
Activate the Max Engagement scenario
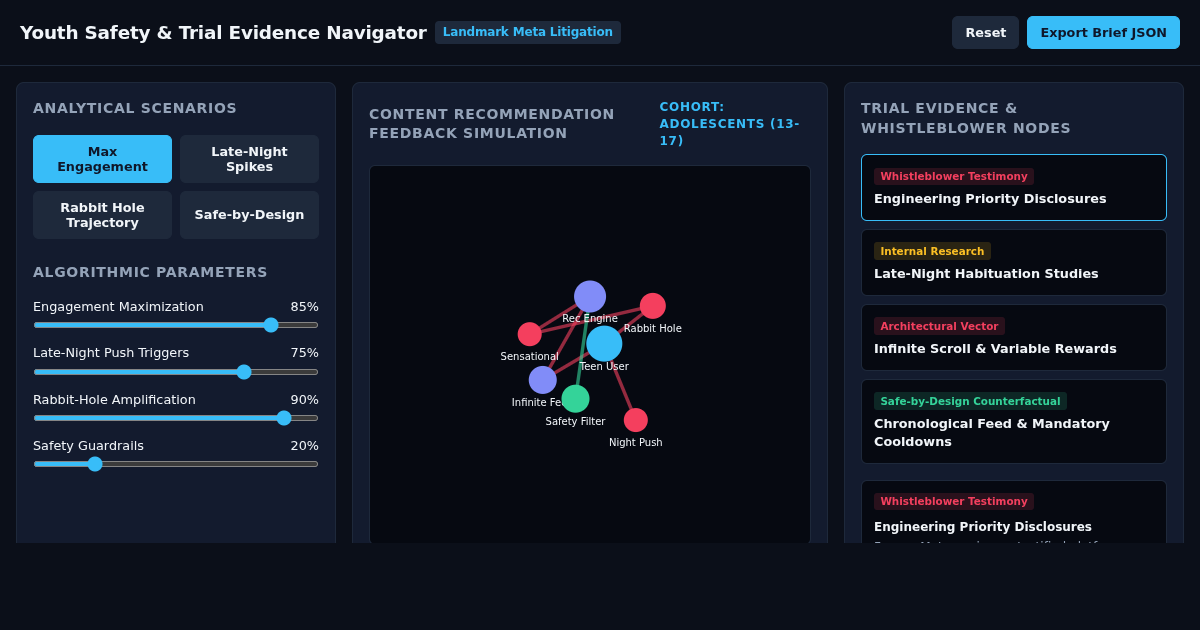tap(102, 159)
